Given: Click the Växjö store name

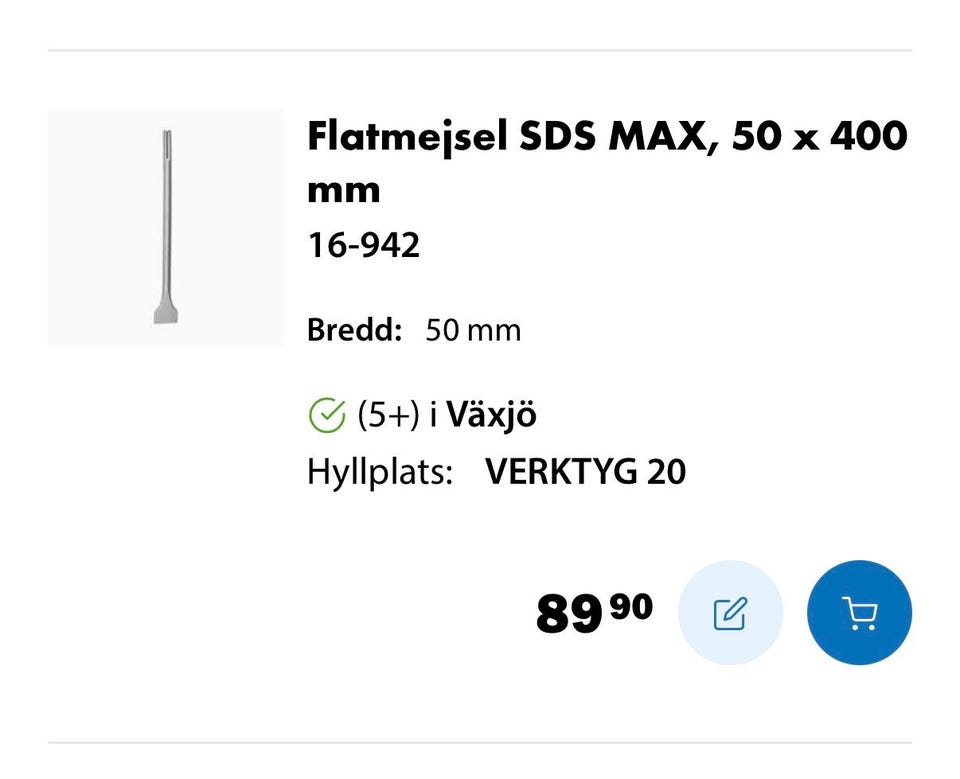Looking at the screenshot, I should pos(491,414).
